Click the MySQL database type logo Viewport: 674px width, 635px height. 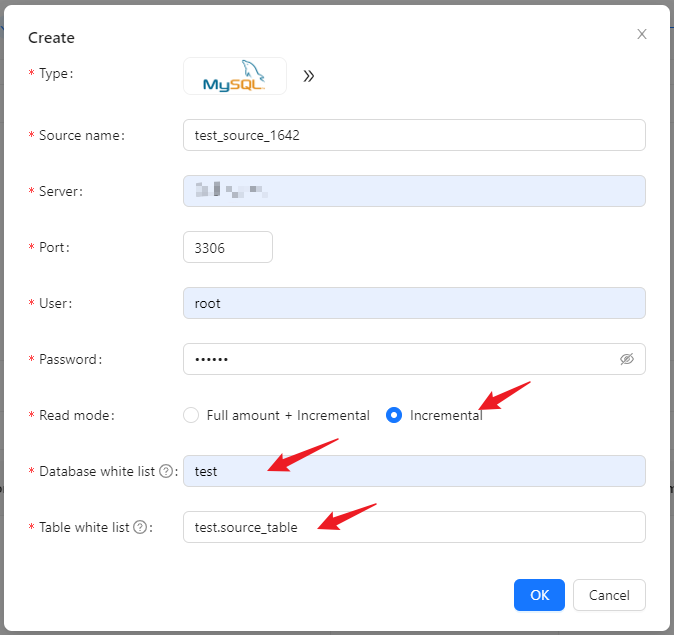coord(234,76)
